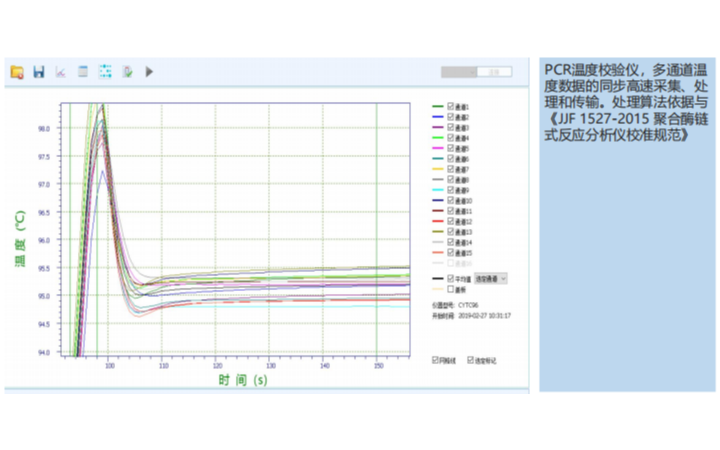Open the channel settings slider icon
This screenshot has width=720, height=450.
pyautogui.click(x=105, y=72)
